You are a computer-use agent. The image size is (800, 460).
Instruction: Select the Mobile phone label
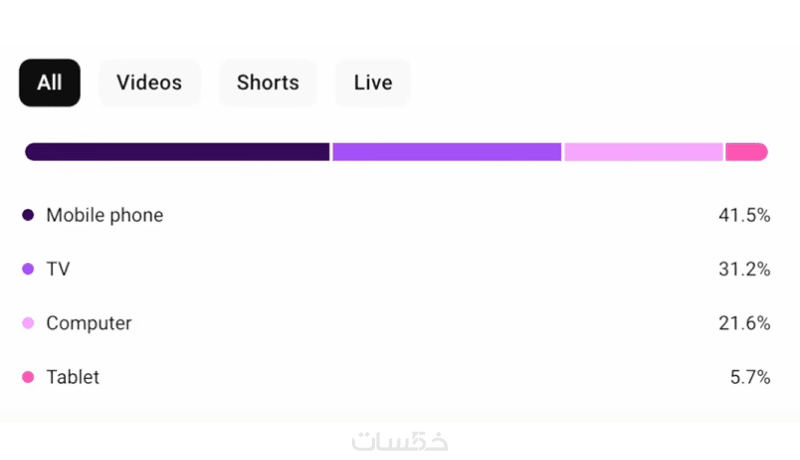coord(104,215)
